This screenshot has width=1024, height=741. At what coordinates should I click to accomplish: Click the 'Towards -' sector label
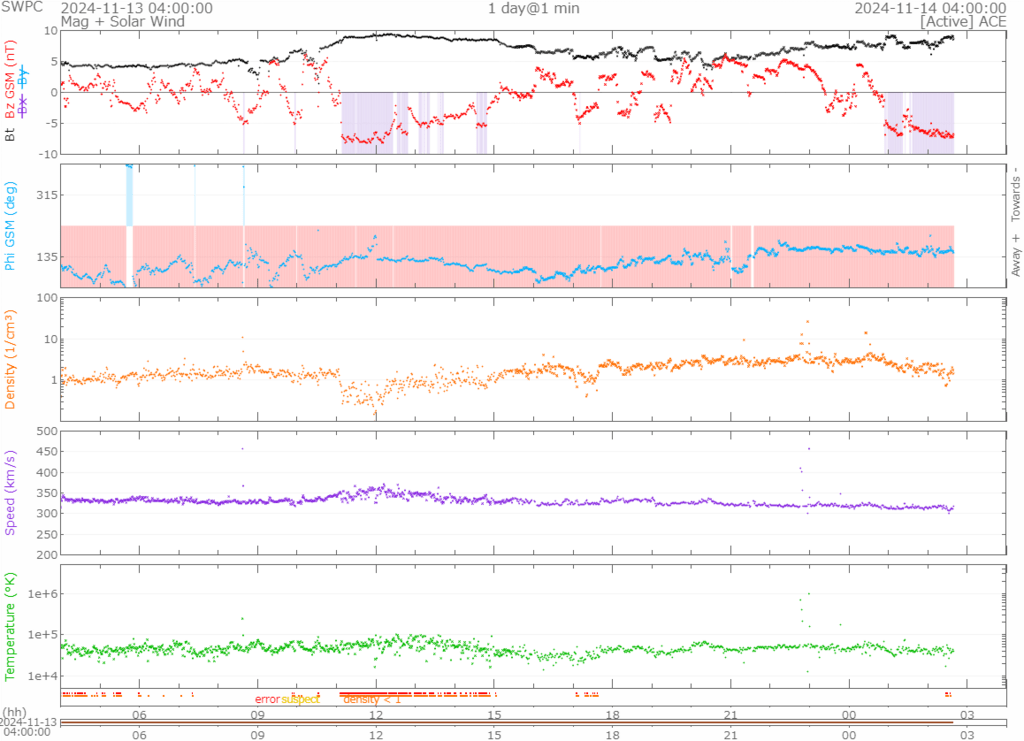pos(1015,193)
